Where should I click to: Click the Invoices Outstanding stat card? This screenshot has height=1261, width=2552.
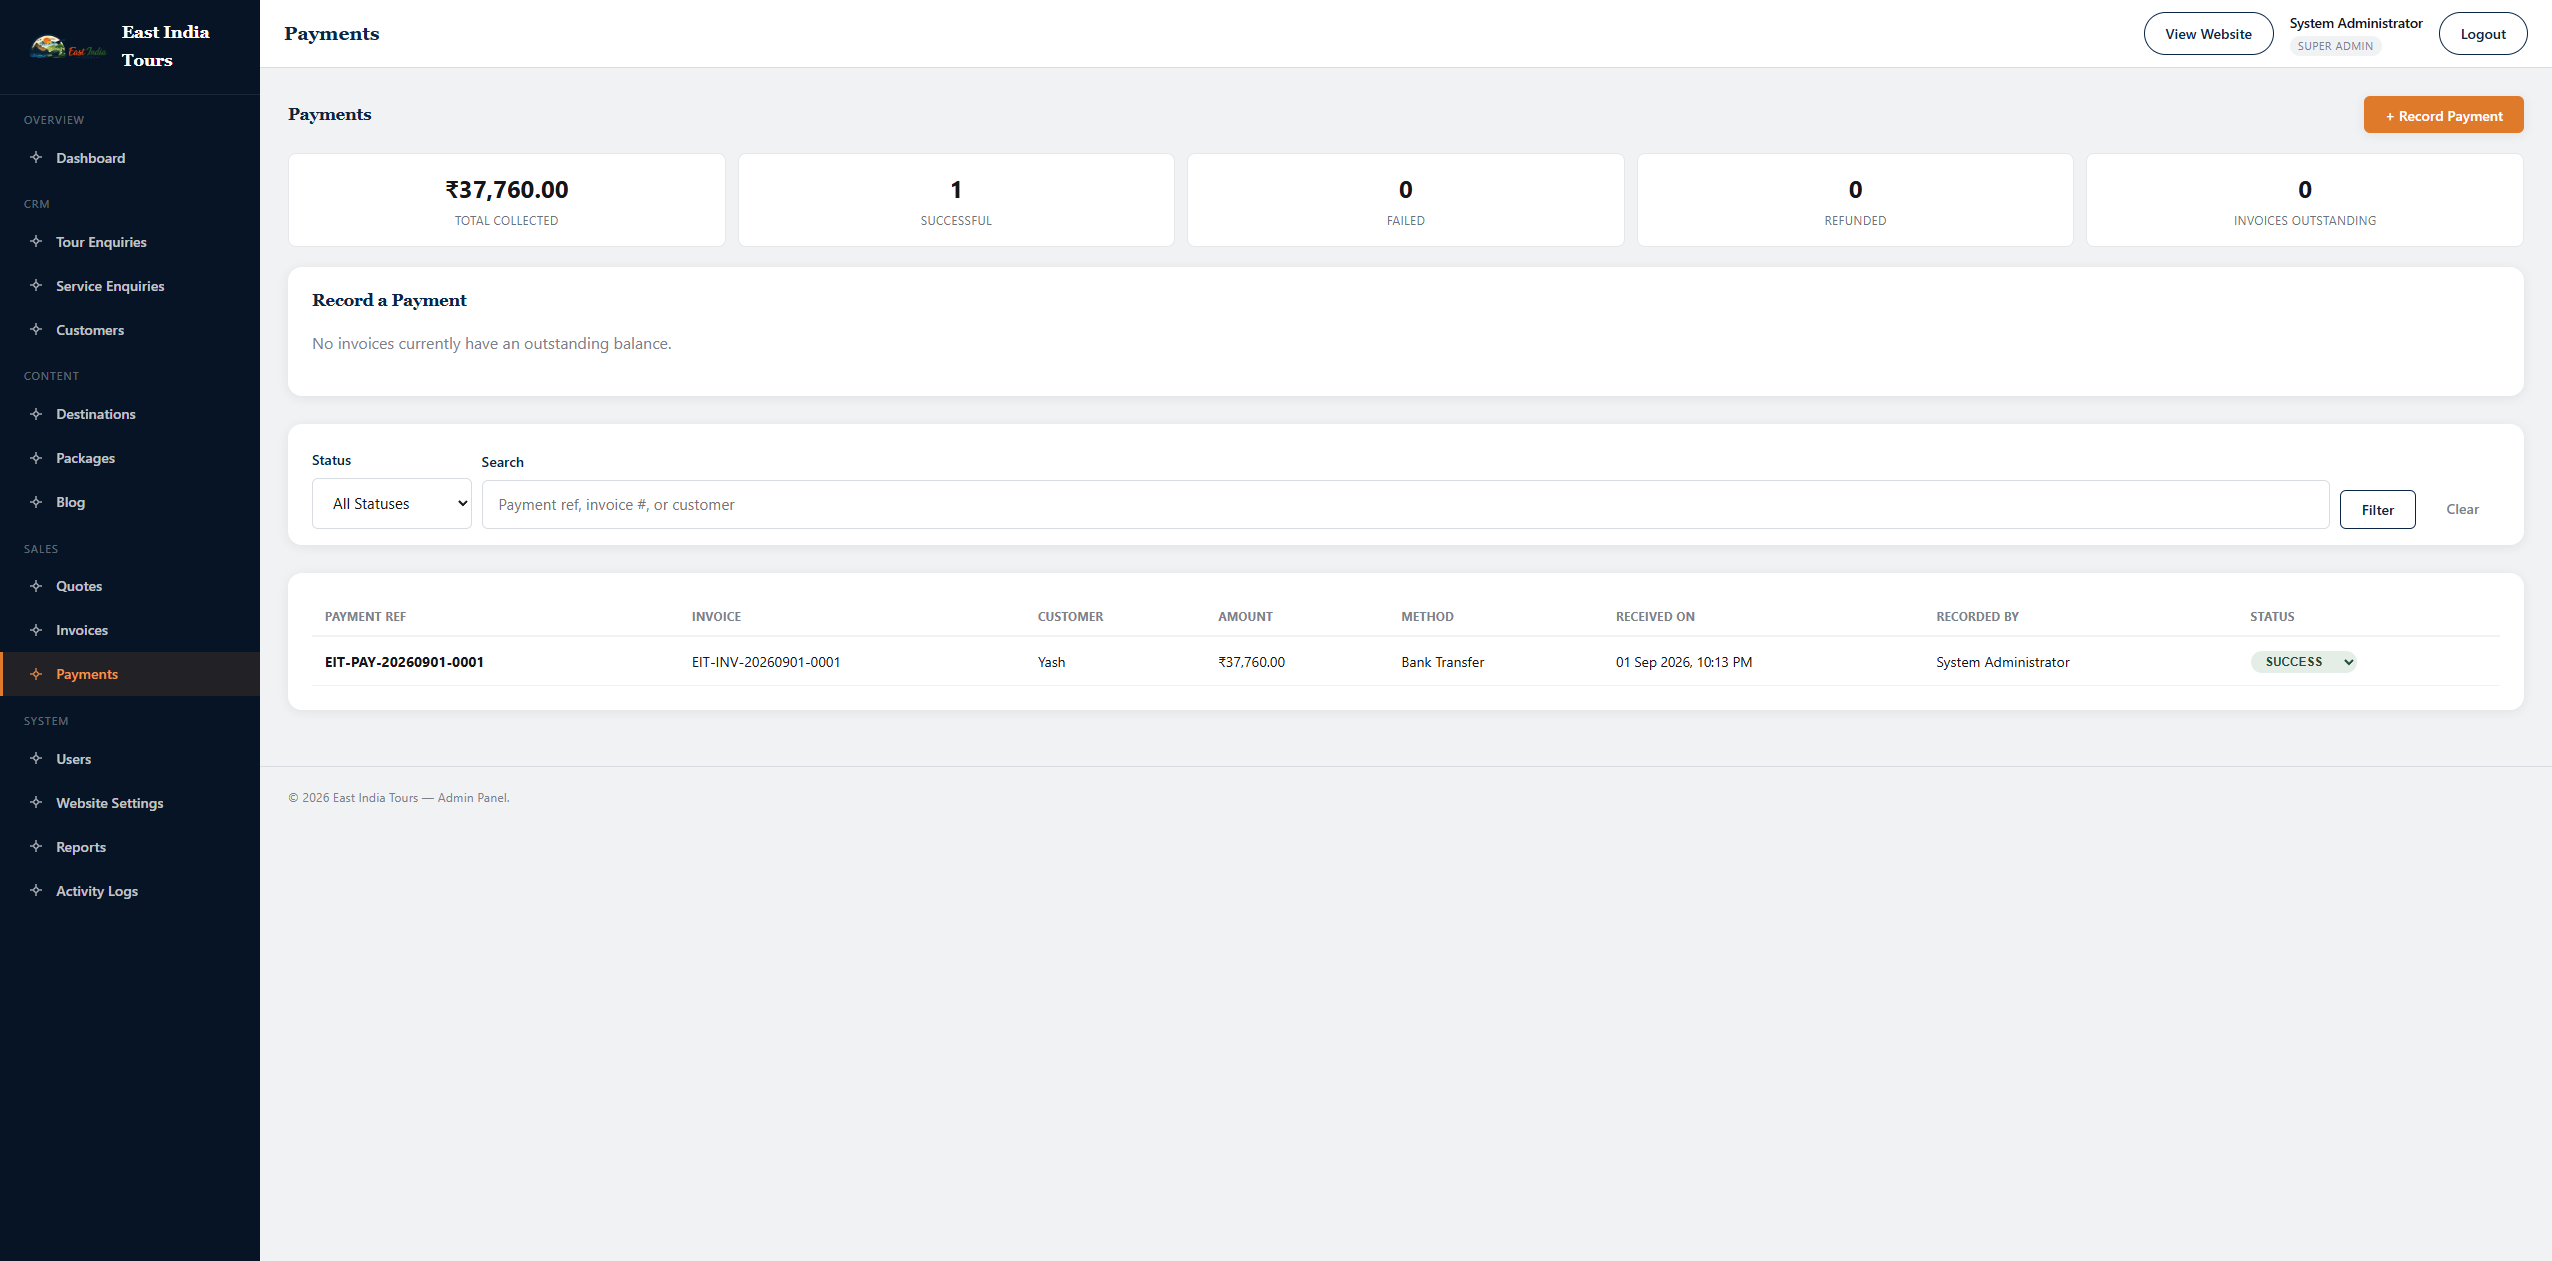click(2305, 200)
